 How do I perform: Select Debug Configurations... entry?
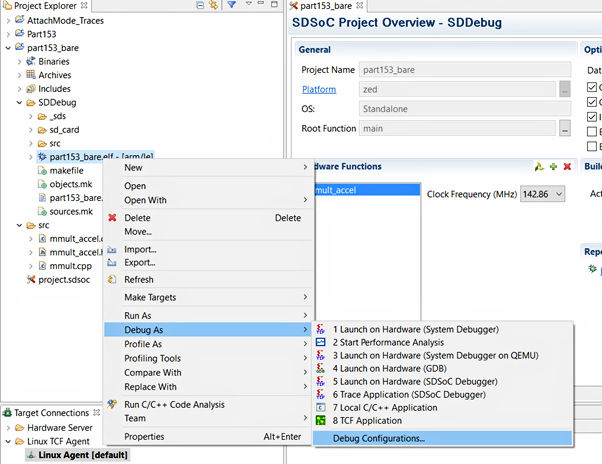pos(443,438)
